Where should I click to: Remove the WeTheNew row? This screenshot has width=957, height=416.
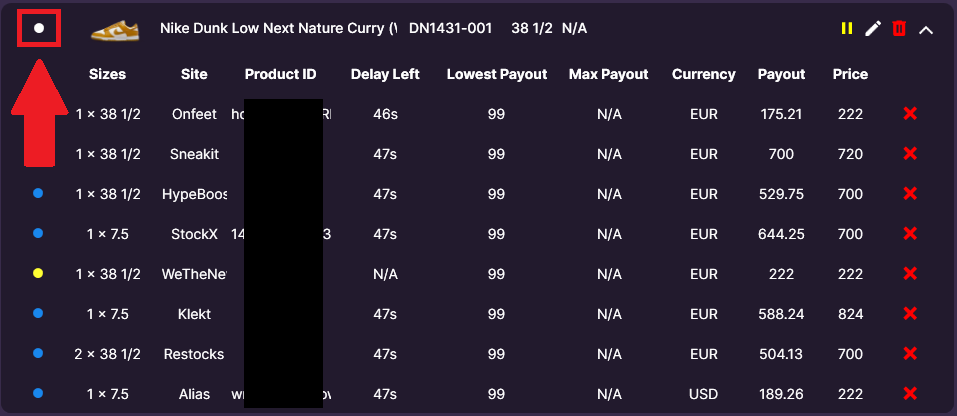point(910,274)
